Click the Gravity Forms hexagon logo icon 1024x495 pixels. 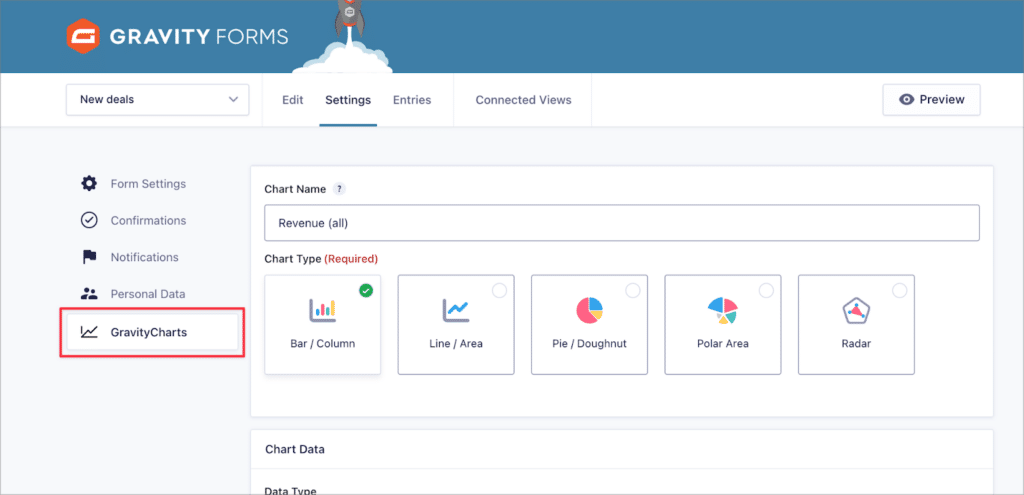(x=83, y=37)
